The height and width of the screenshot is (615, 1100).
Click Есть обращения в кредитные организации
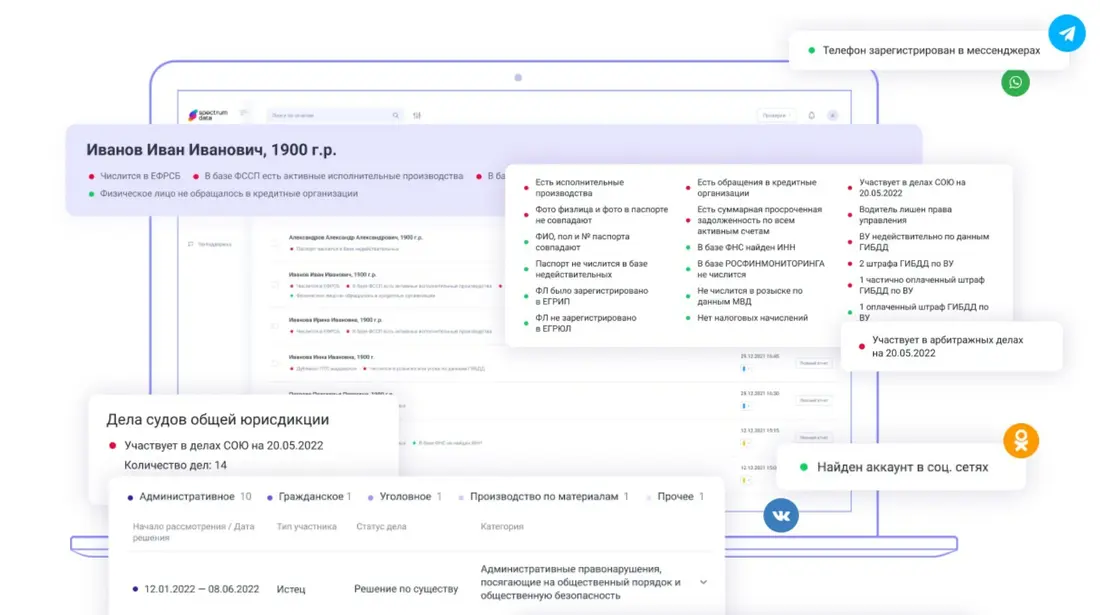(x=757, y=187)
